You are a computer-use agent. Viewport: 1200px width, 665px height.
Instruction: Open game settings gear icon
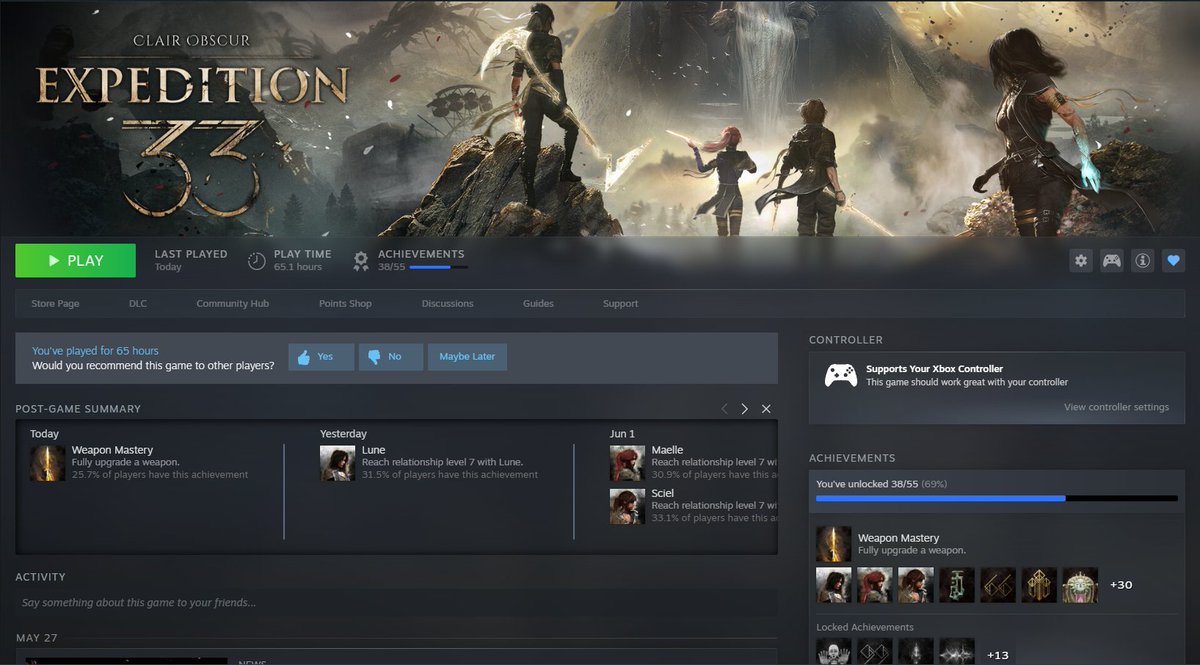[x=1081, y=261]
